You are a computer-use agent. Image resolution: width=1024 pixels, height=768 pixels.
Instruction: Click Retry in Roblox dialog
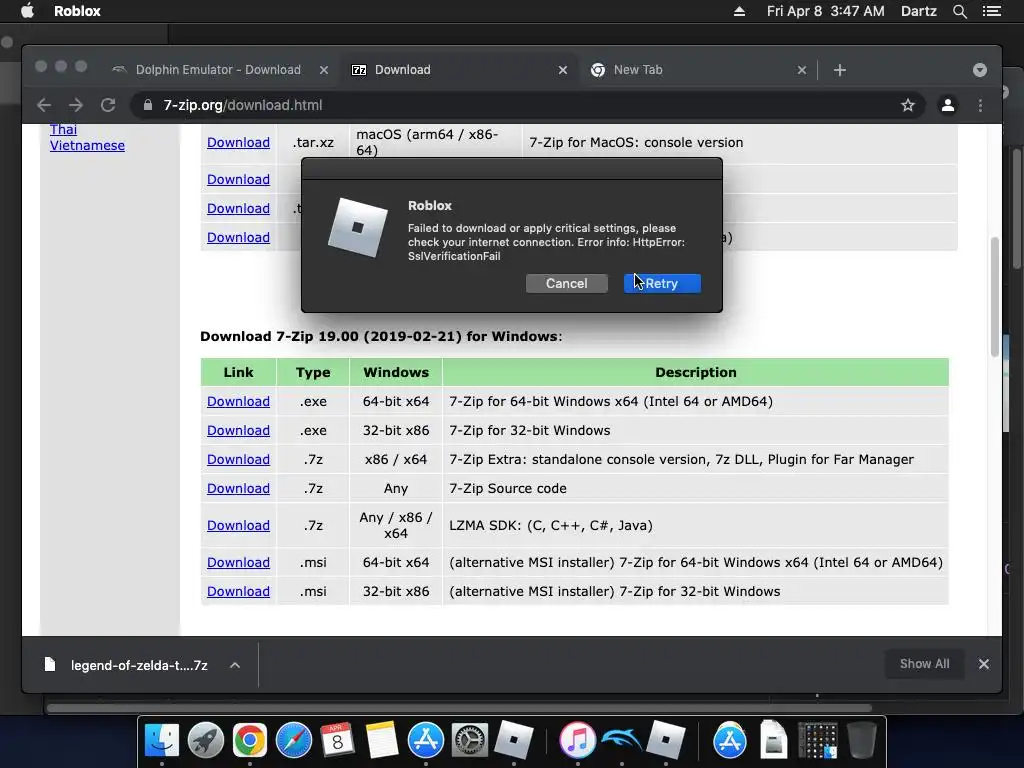click(662, 283)
